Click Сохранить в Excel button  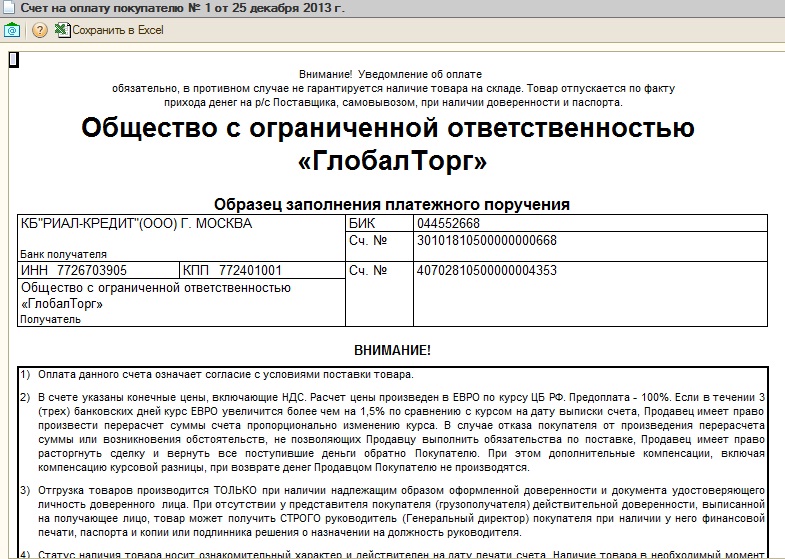point(109,30)
